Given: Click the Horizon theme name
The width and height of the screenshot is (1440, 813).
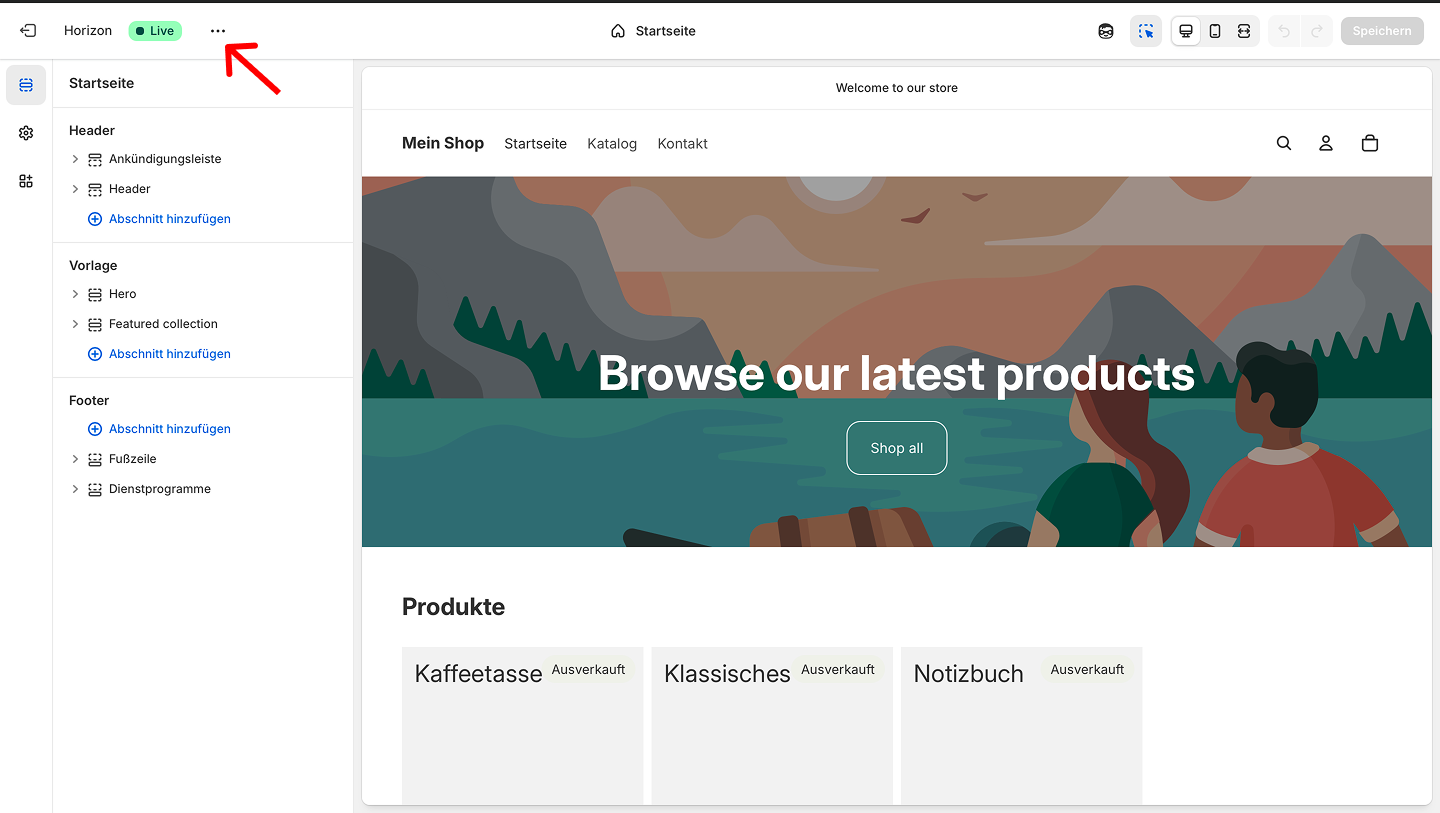Looking at the screenshot, I should 88,31.
